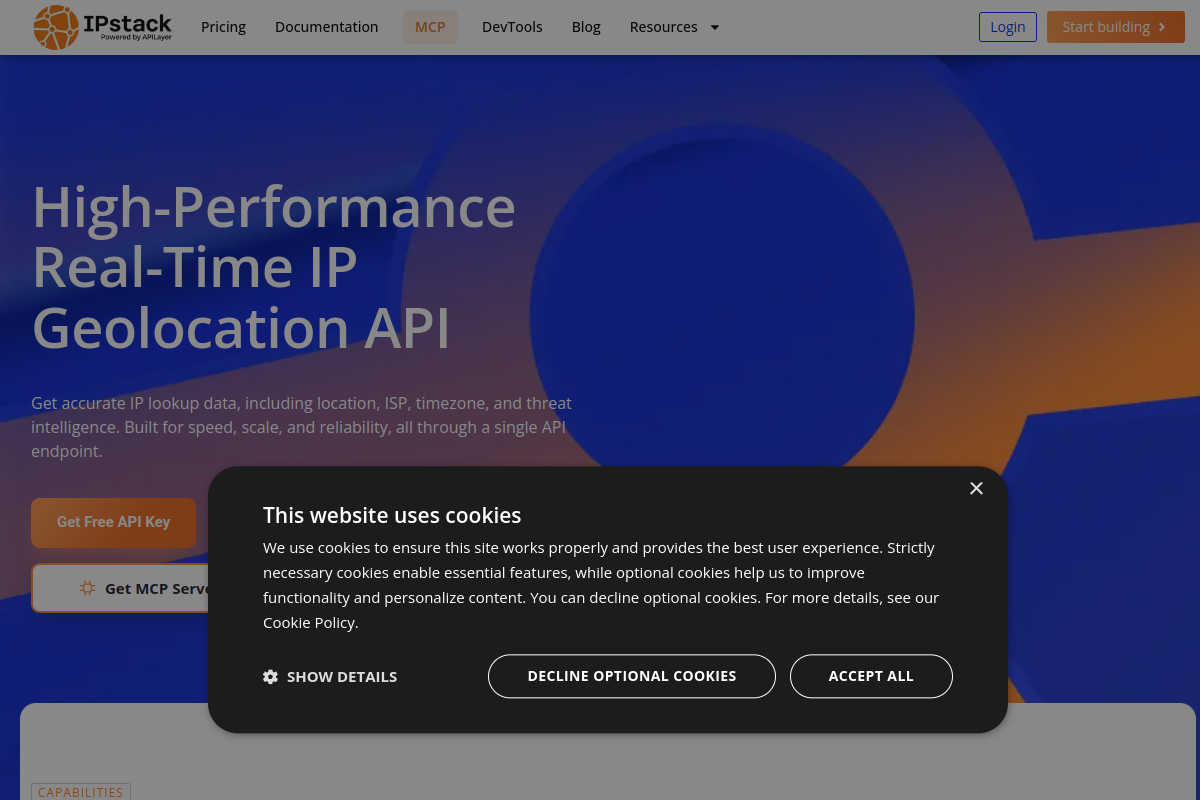Screen dimensions: 1200x800
Task: Close the cookie banner with X
Action: 976,488
